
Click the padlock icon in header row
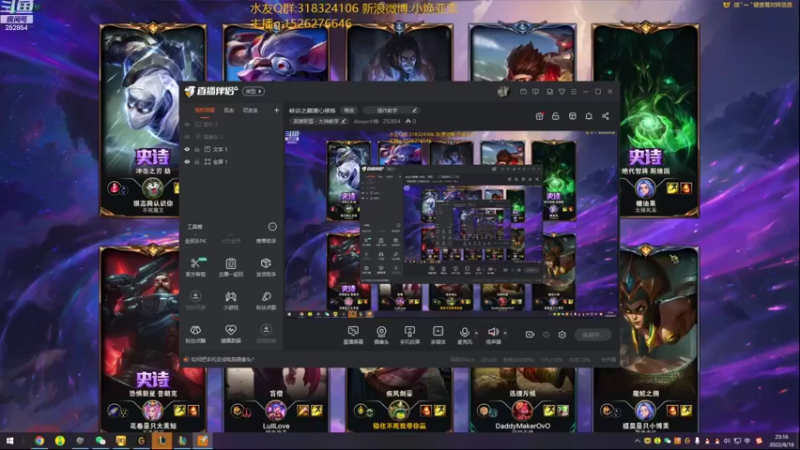(556, 116)
